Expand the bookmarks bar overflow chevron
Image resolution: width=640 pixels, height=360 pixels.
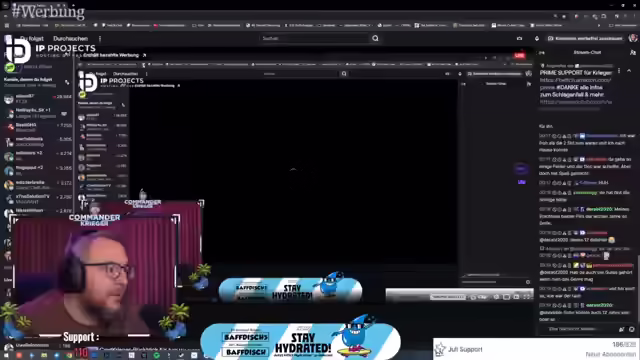click(599, 25)
